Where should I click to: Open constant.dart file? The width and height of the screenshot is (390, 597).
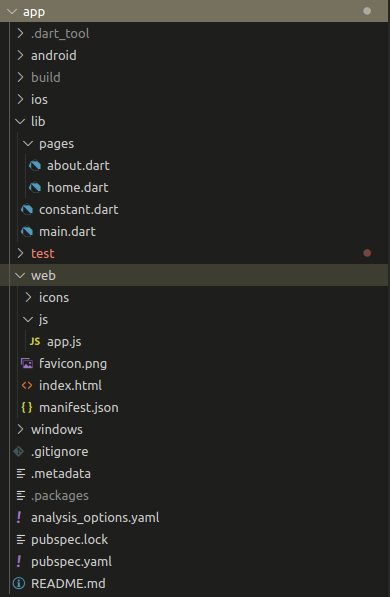[x=195, y=209]
